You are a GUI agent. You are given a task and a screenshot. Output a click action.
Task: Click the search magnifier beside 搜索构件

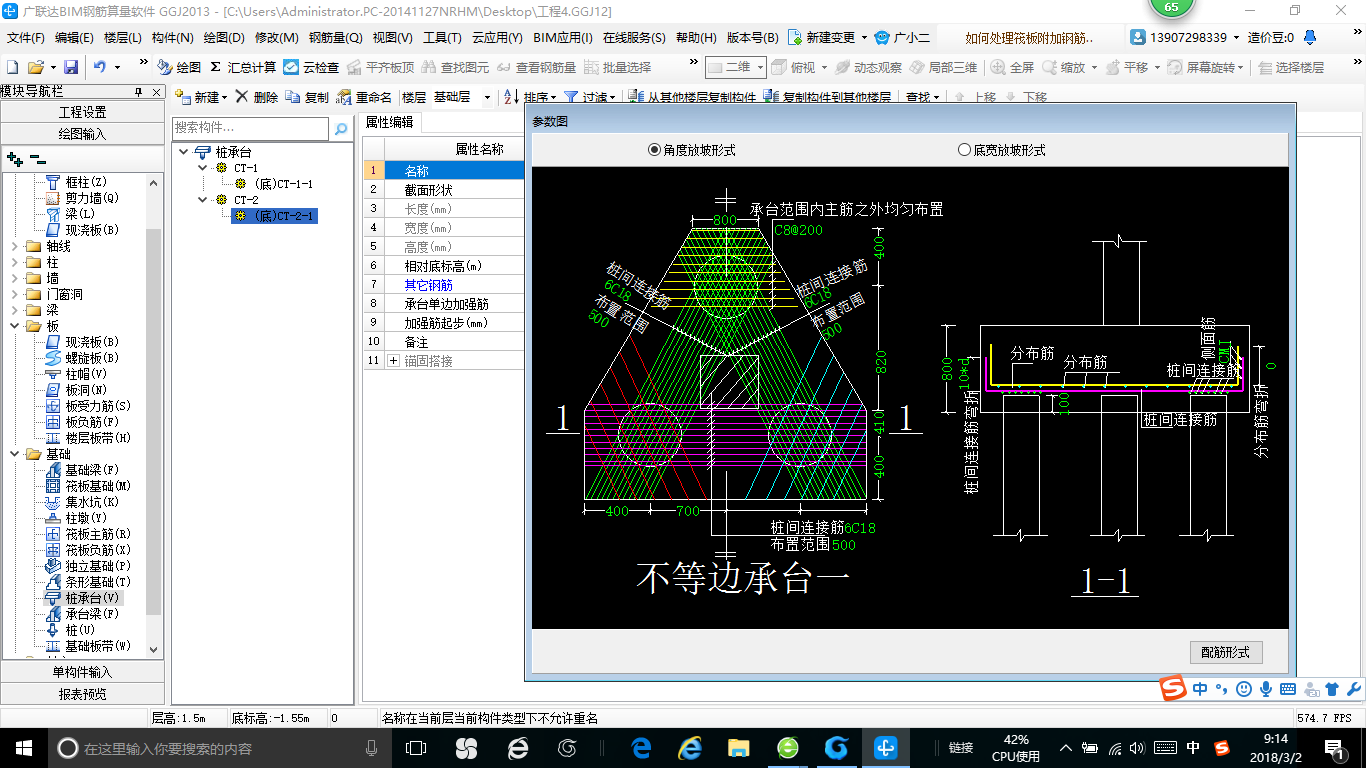[341, 129]
